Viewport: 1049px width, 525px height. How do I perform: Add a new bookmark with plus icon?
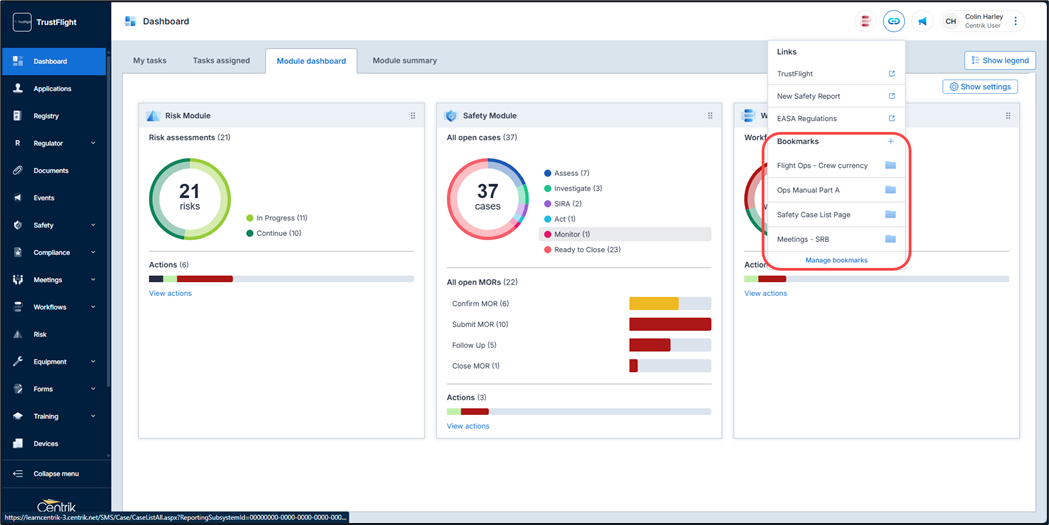pyautogui.click(x=891, y=141)
